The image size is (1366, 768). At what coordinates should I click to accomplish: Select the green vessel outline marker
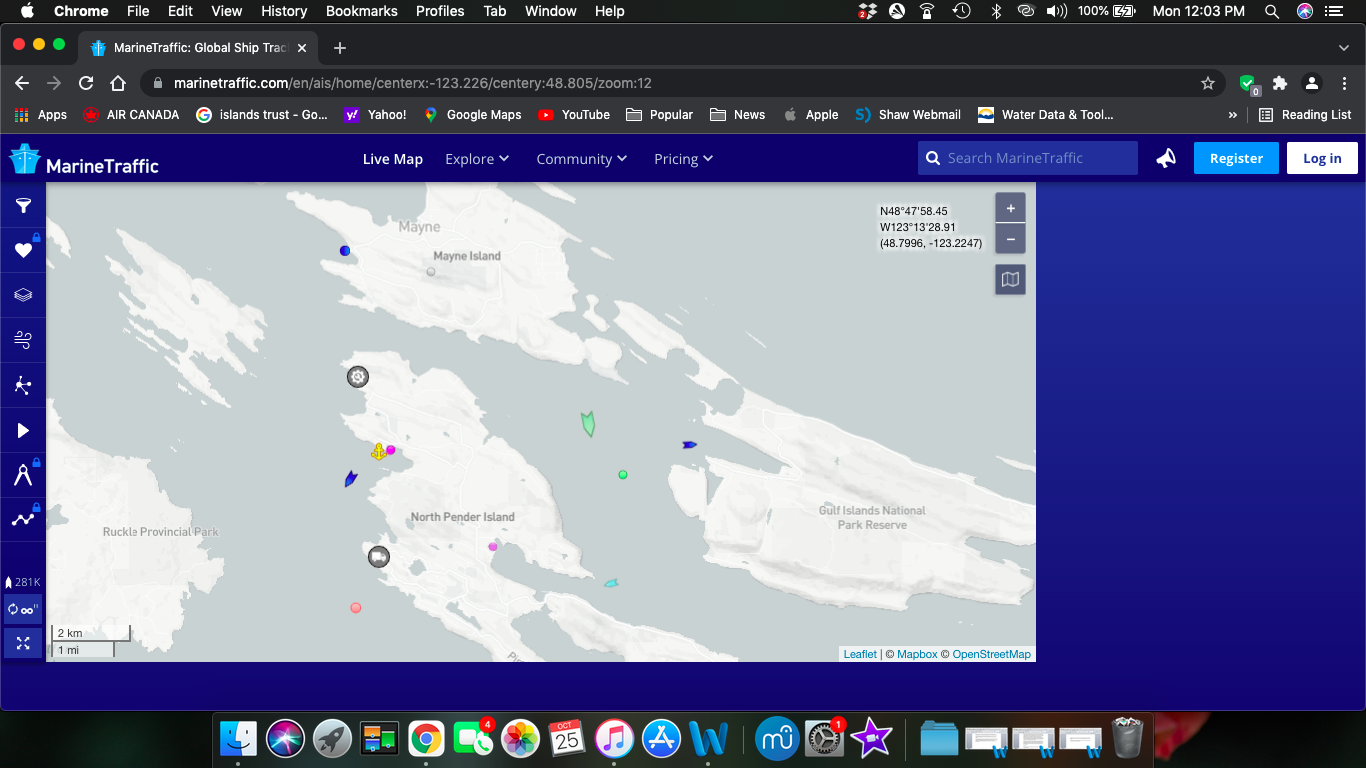[x=589, y=424]
